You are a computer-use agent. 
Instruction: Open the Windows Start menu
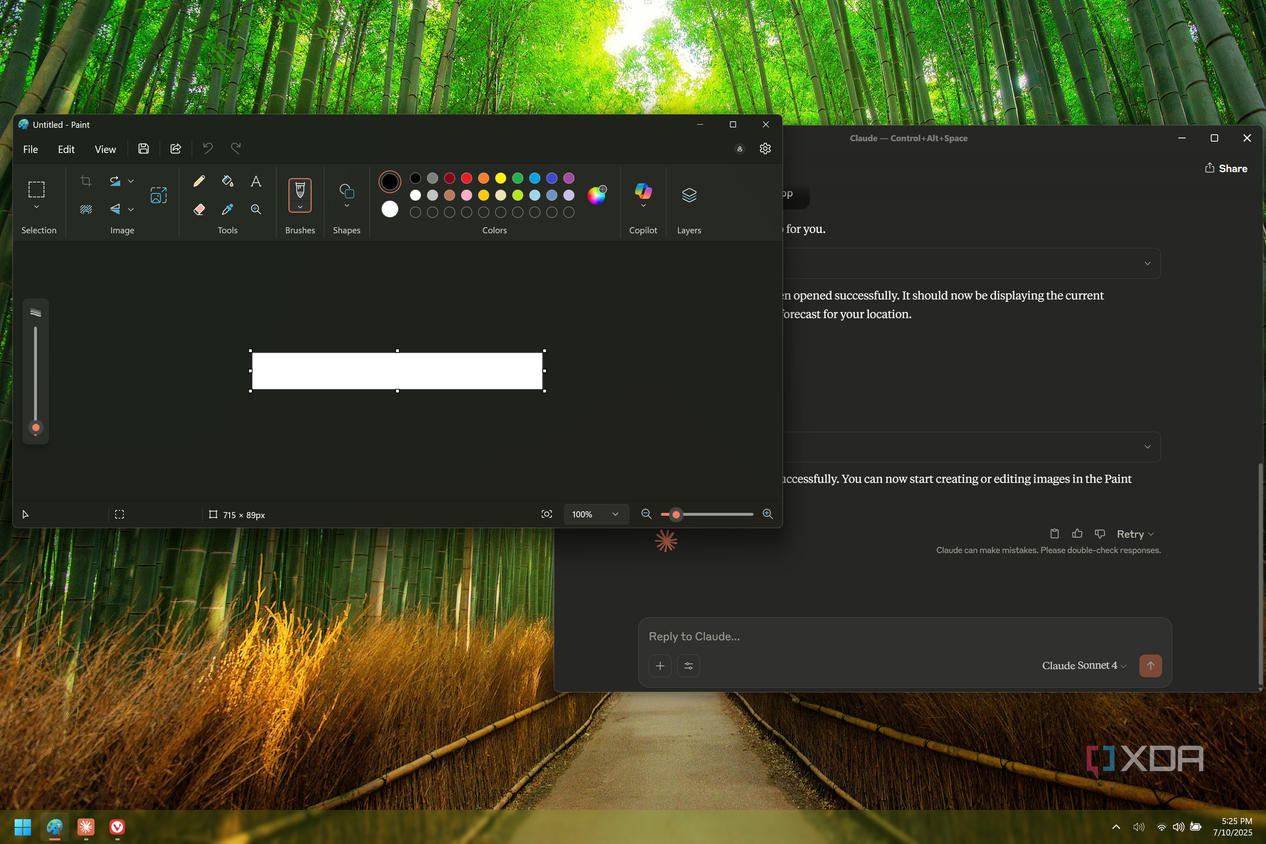[23, 827]
